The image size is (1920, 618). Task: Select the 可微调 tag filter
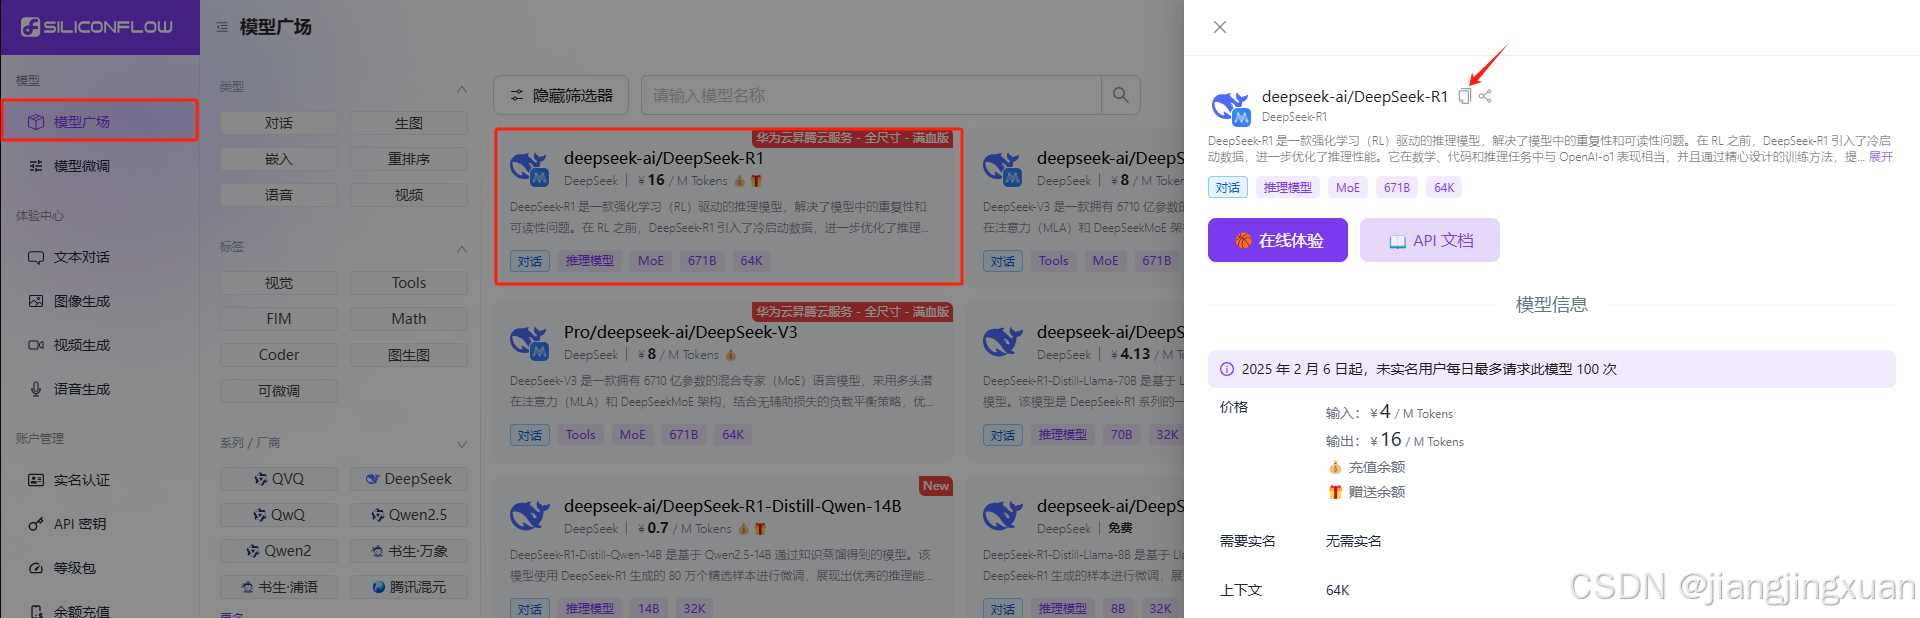click(x=279, y=391)
